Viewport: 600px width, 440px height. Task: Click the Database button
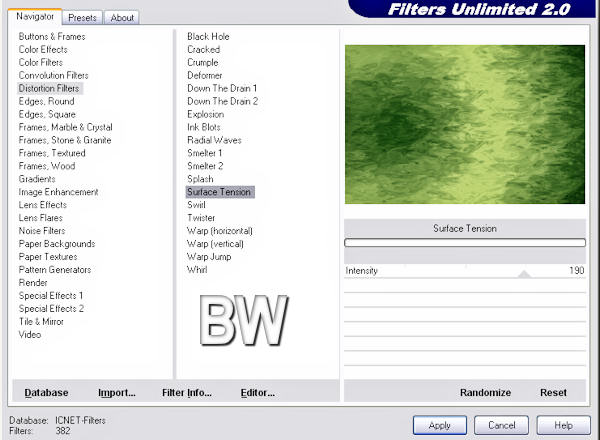click(46, 393)
